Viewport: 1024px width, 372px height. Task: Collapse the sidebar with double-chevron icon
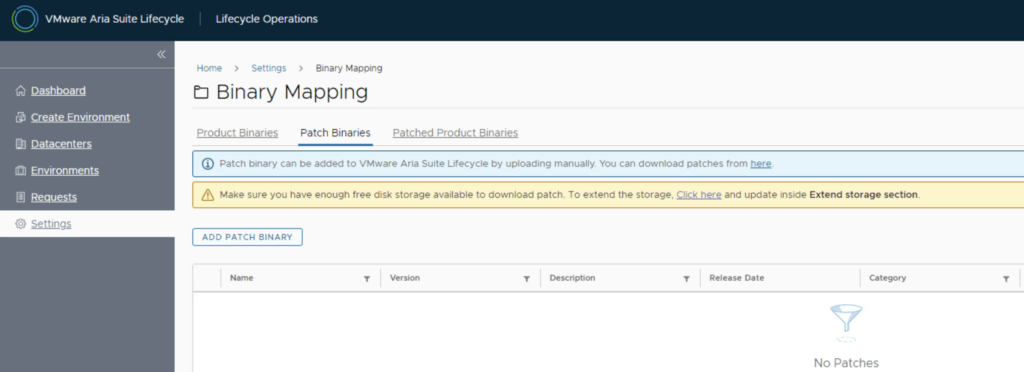pyautogui.click(x=161, y=54)
